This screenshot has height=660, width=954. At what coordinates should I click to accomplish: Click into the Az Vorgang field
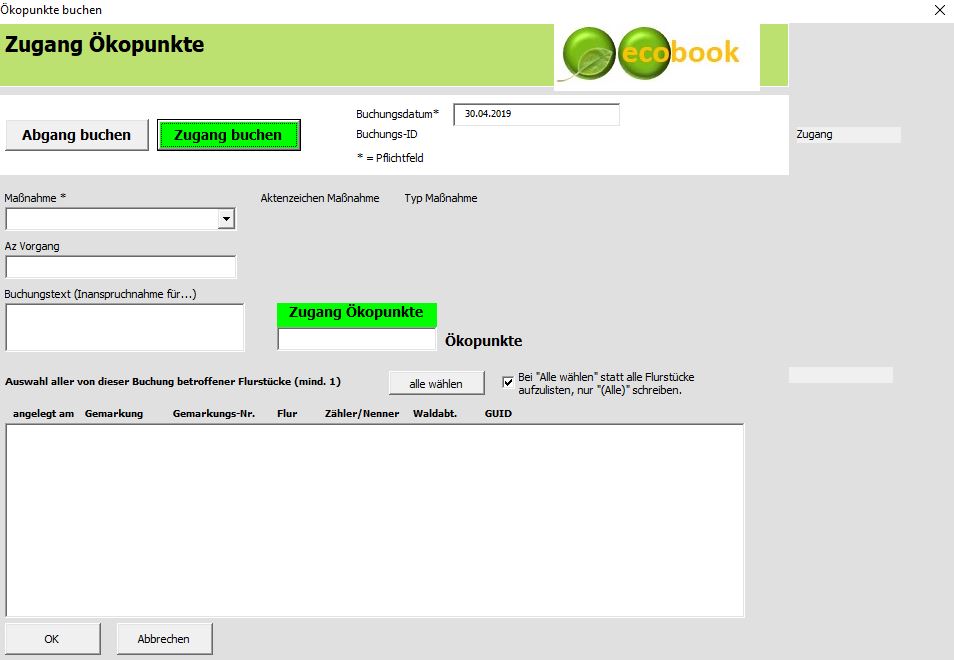tap(121, 267)
